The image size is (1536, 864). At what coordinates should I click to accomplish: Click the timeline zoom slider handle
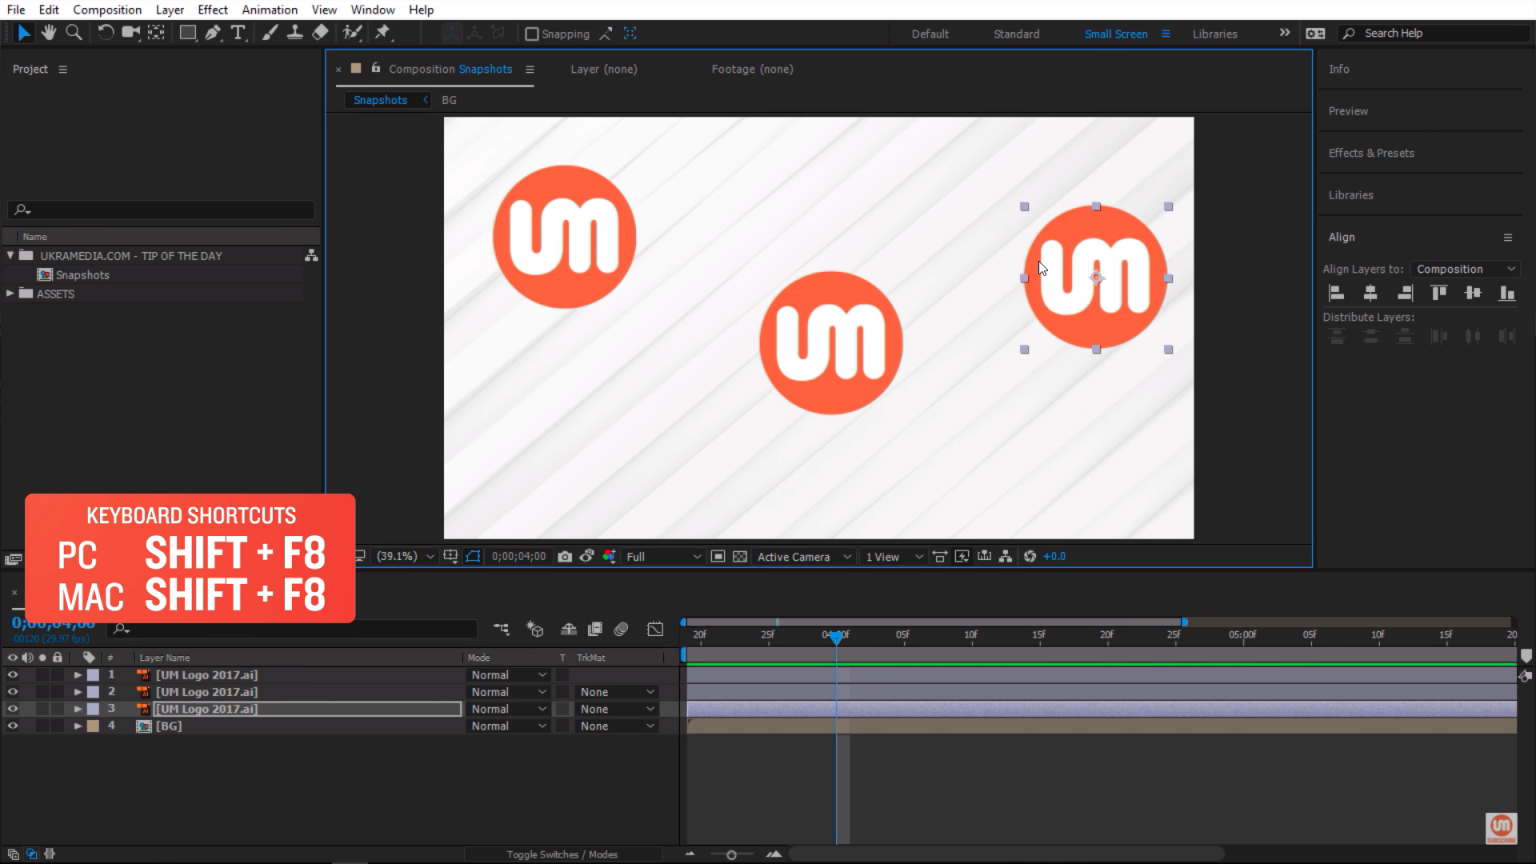[x=731, y=854]
